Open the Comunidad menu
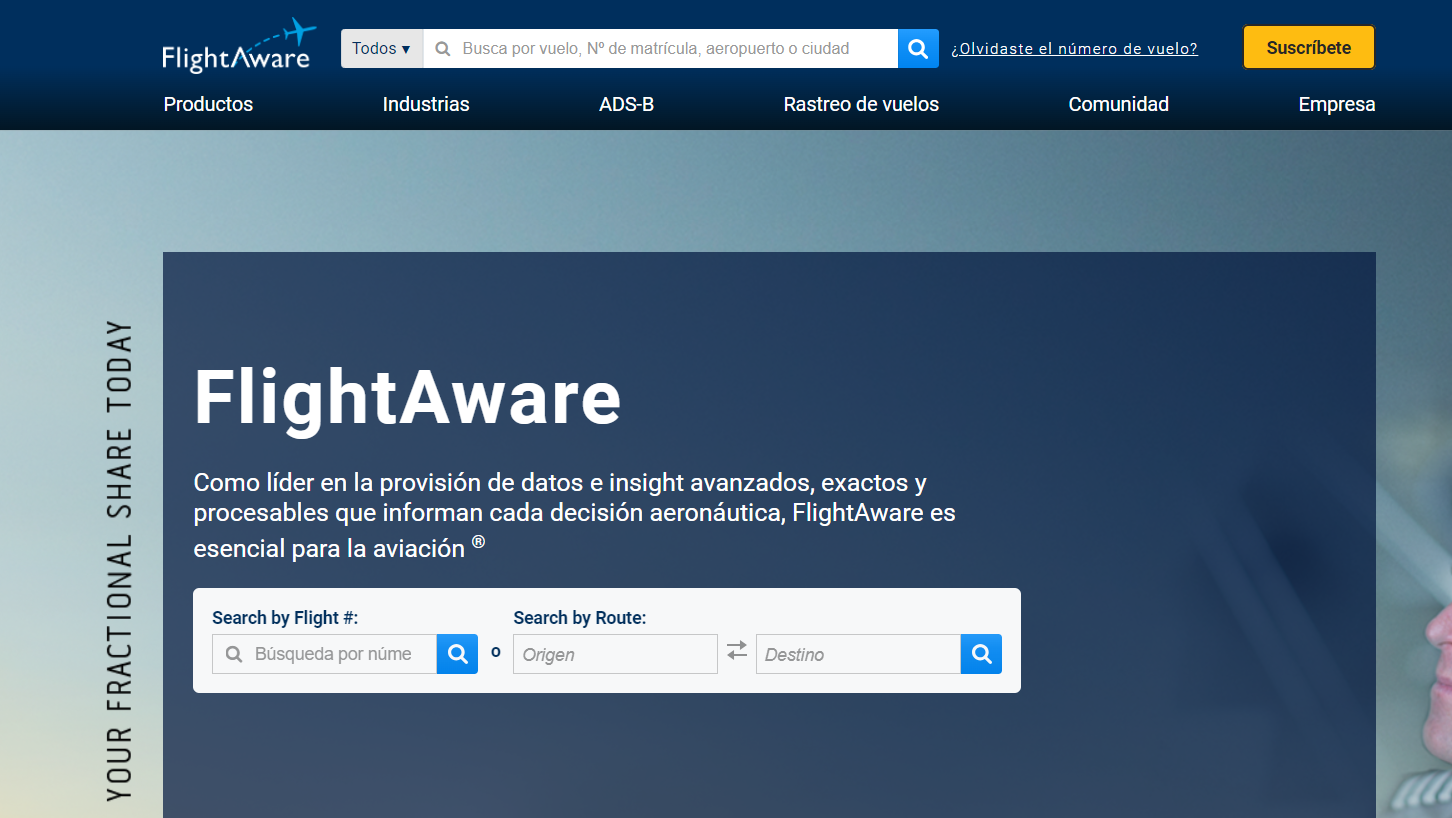The width and height of the screenshot is (1452, 818). pos(1118,104)
